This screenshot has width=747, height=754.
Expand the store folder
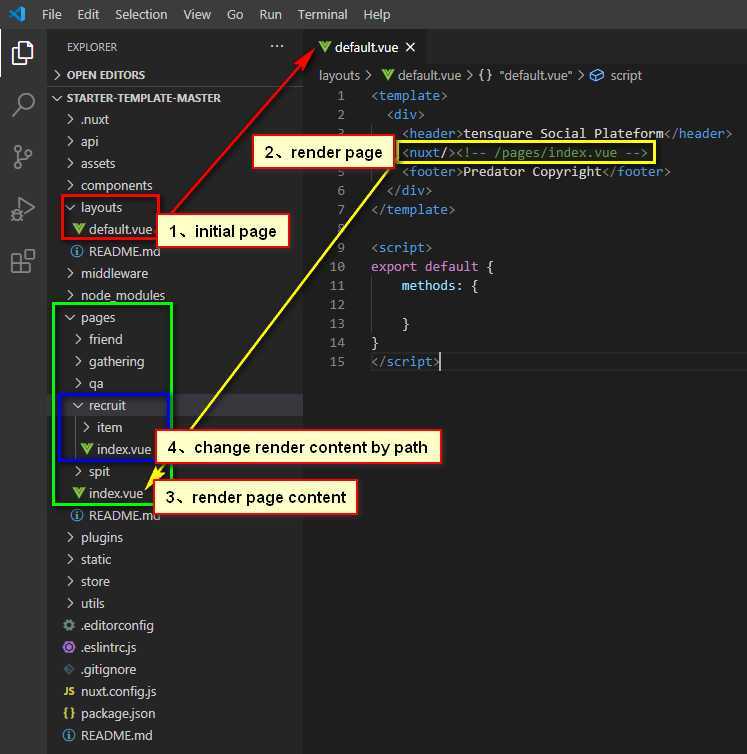click(x=176, y=581)
